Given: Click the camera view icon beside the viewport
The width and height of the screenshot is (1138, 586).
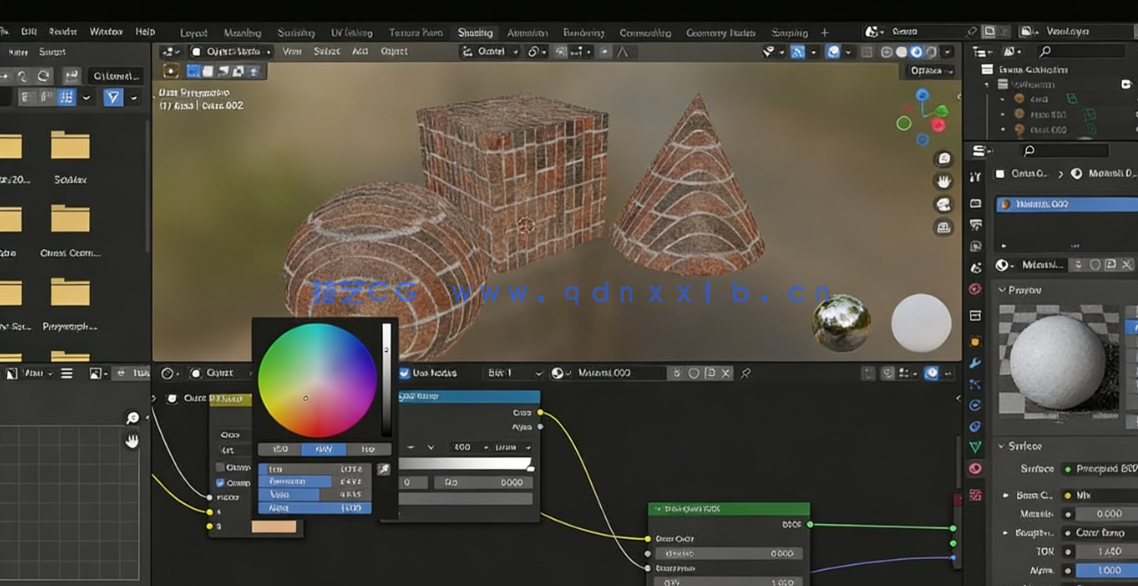Looking at the screenshot, I should click(x=941, y=202).
